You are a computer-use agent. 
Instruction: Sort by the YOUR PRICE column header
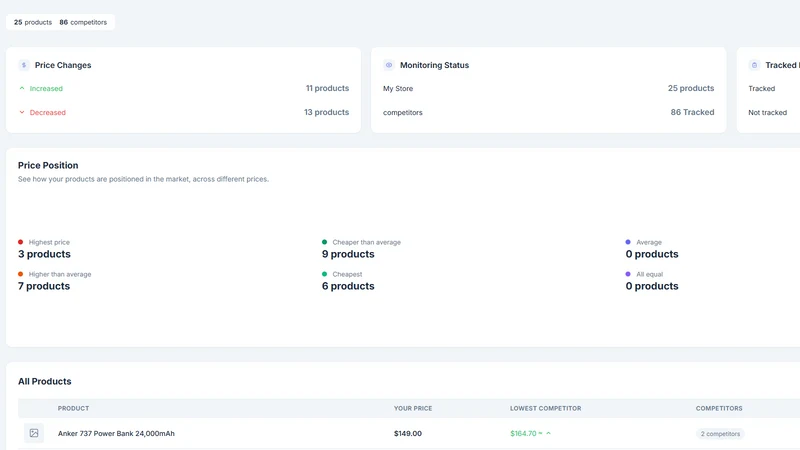tap(413, 408)
